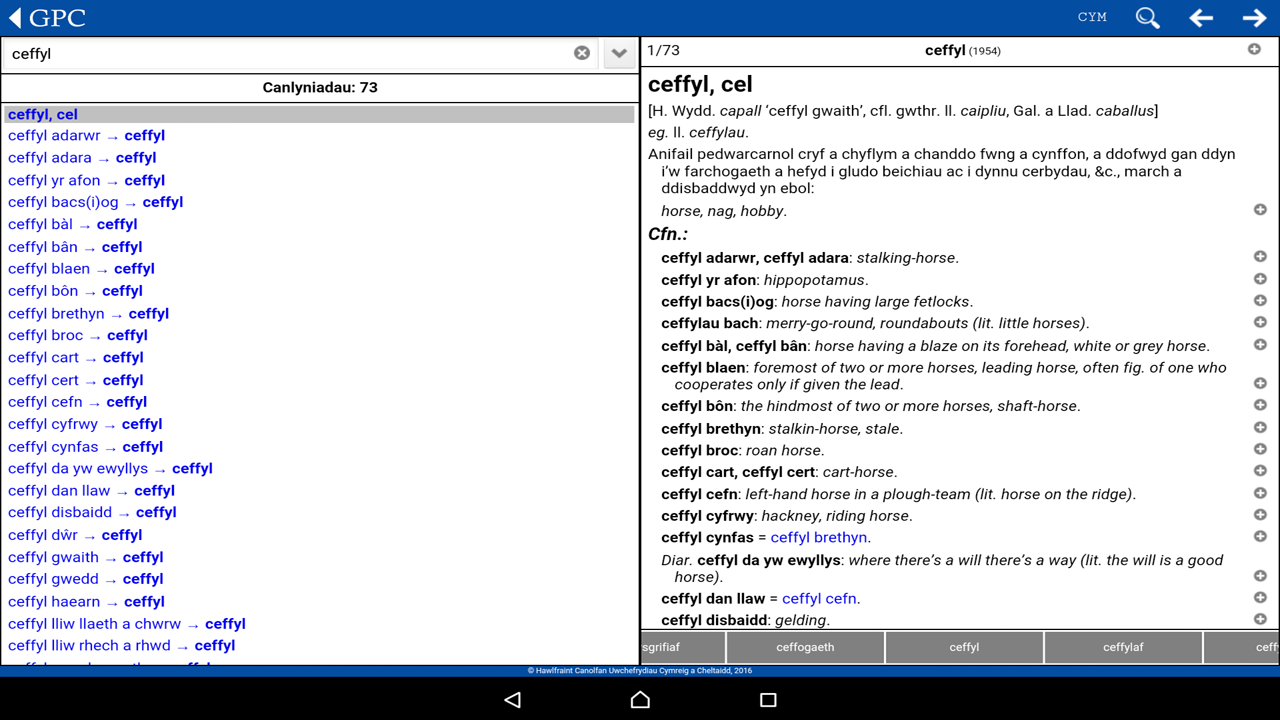Open the search magnifier in the top bar

pyautogui.click(x=1147, y=17)
